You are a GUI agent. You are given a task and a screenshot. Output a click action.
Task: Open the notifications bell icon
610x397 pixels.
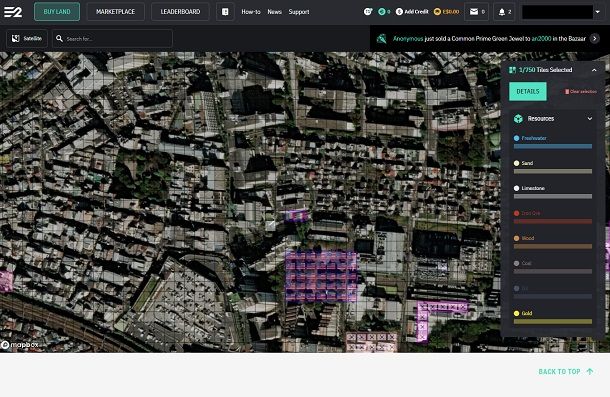[x=502, y=12]
